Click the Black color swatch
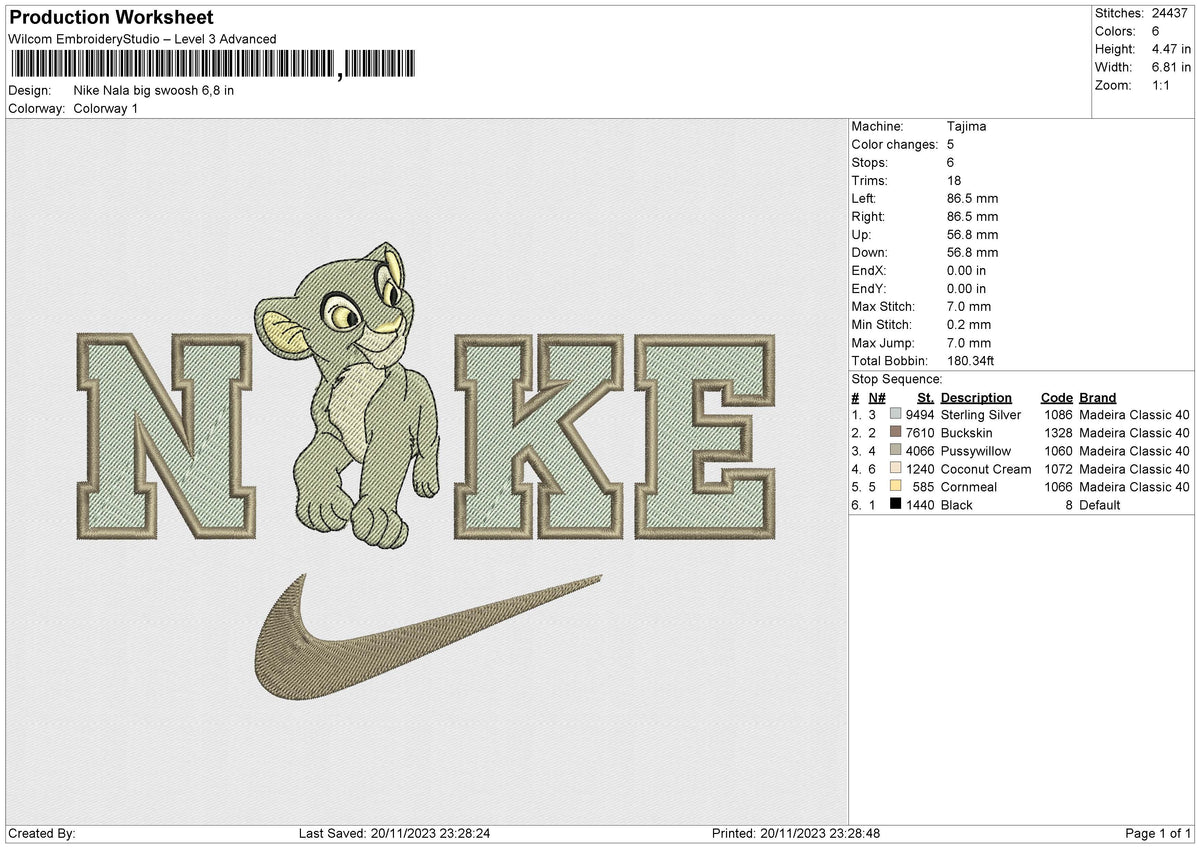This screenshot has width=1200, height=848. point(896,505)
